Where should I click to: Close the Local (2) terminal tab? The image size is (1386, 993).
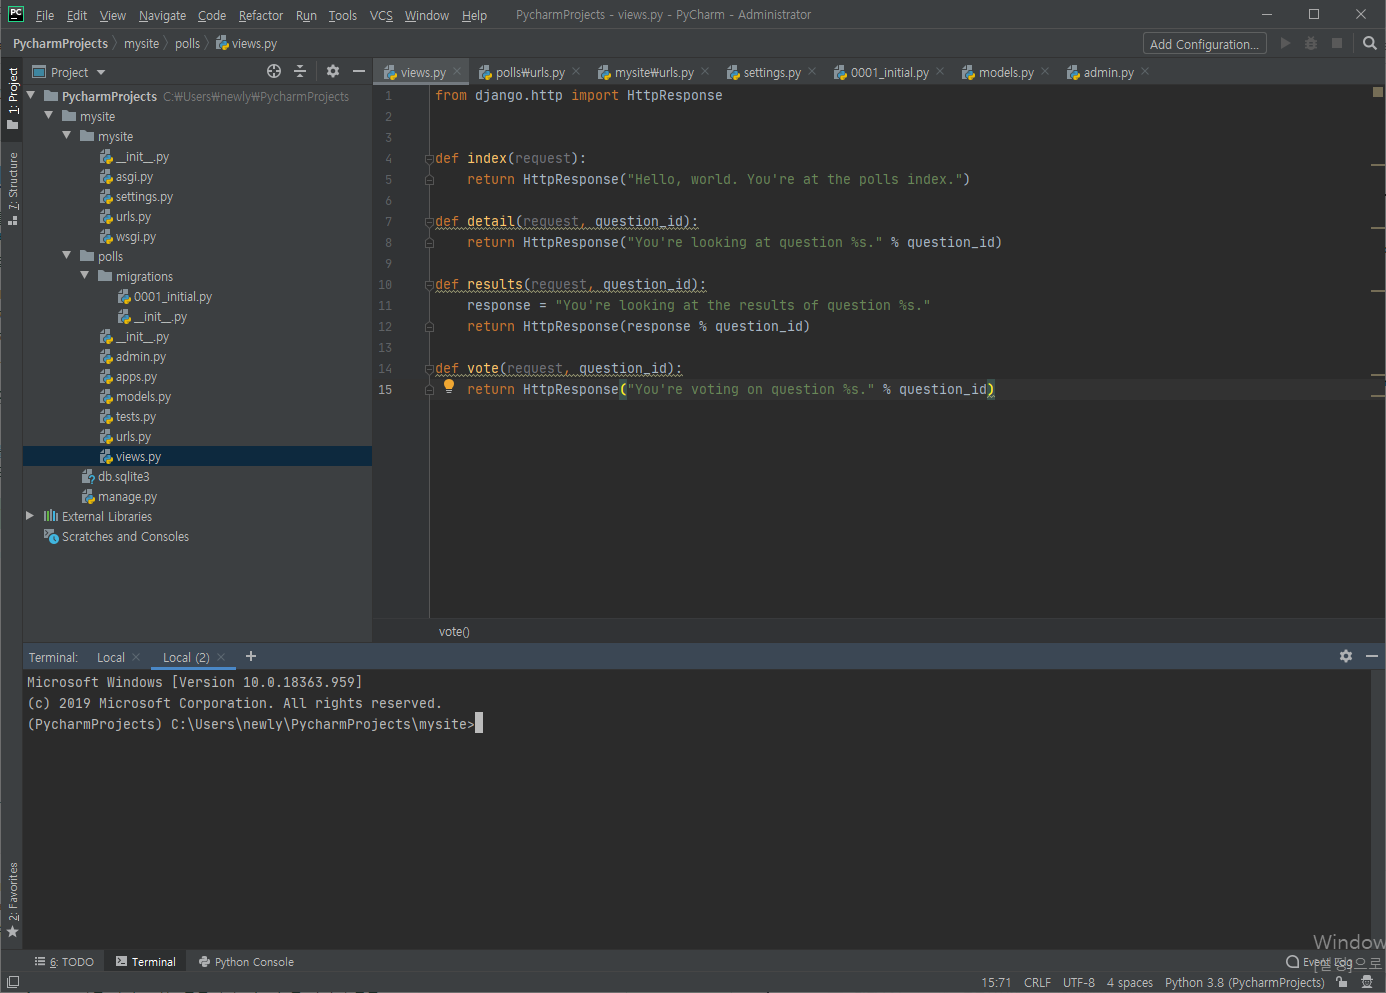[x=221, y=657]
